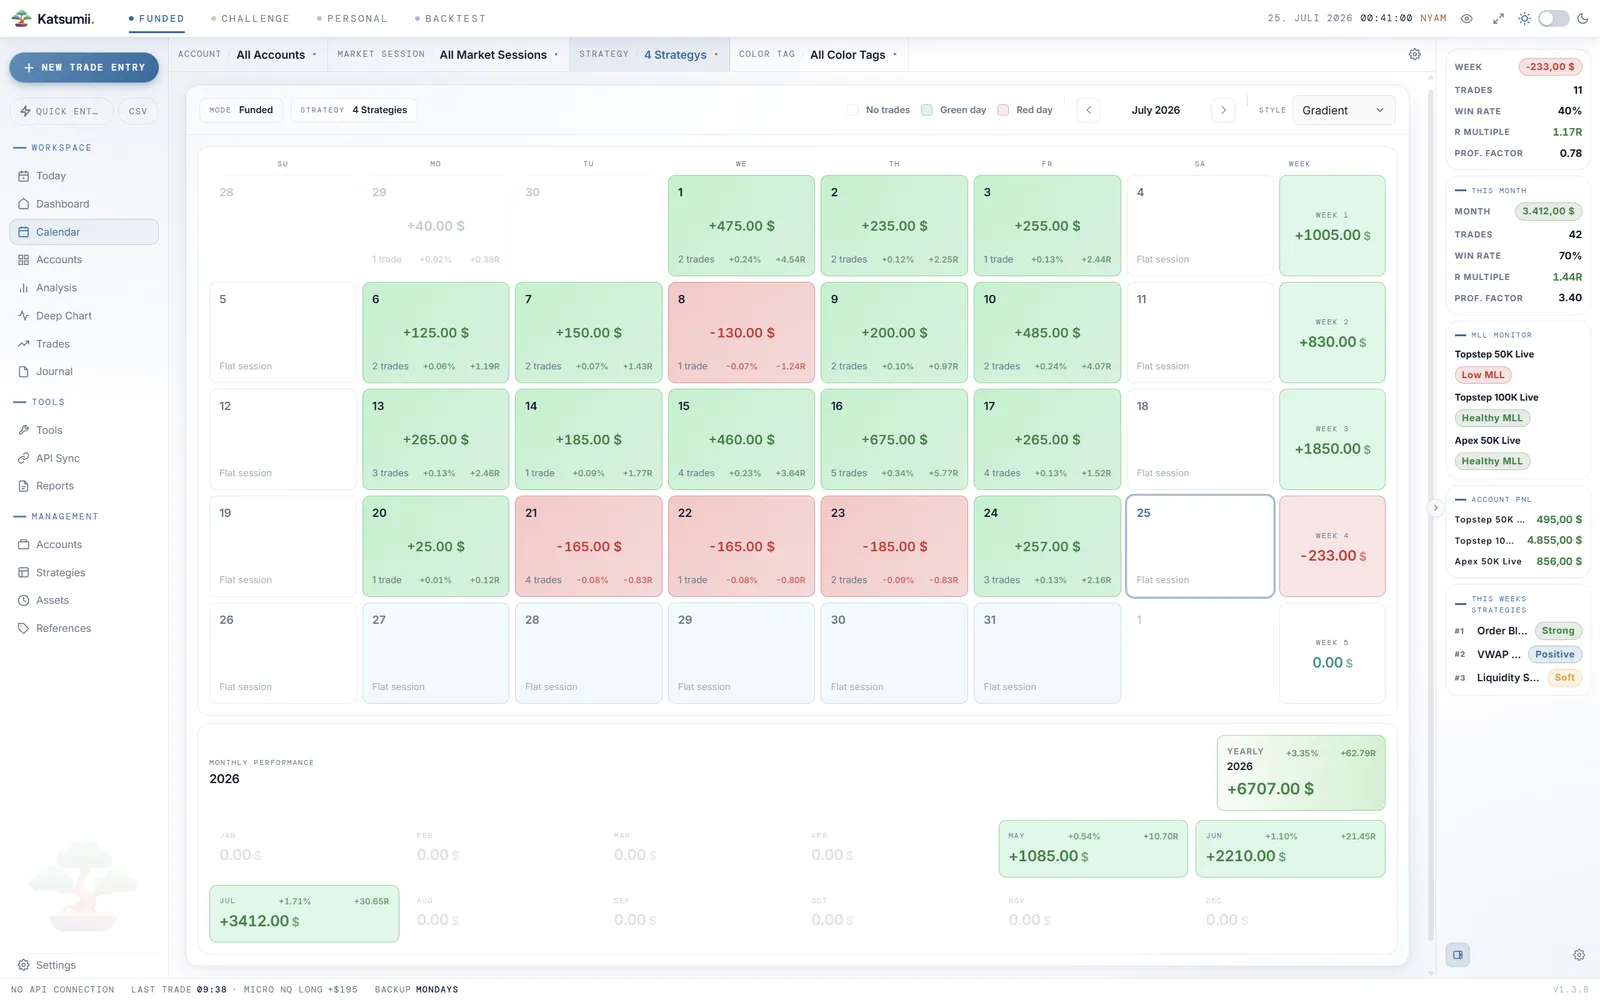The image size is (1600, 1000).
Task: Open Analysis bar chart icon
Action: 23,288
